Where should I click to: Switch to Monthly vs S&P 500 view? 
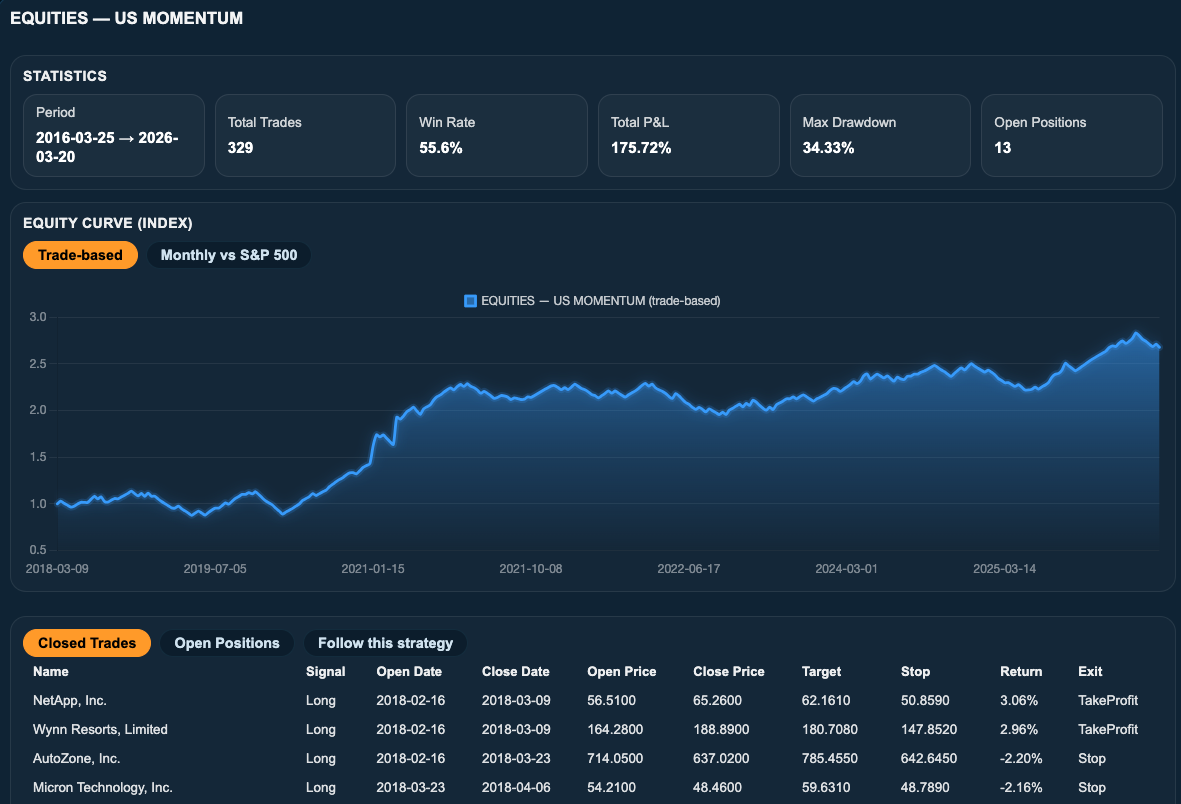click(x=229, y=255)
